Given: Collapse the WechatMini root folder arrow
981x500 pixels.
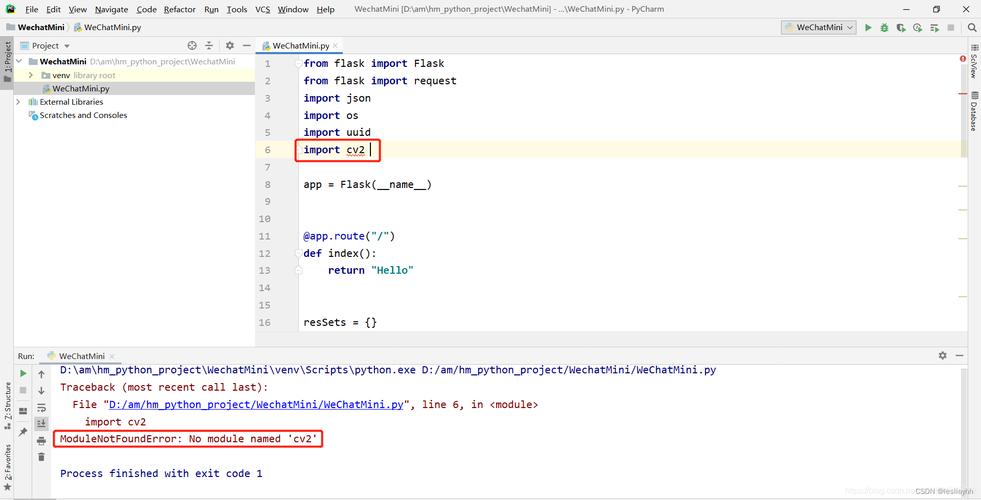Looking at the screenshot, I should [x=19, y=61].
